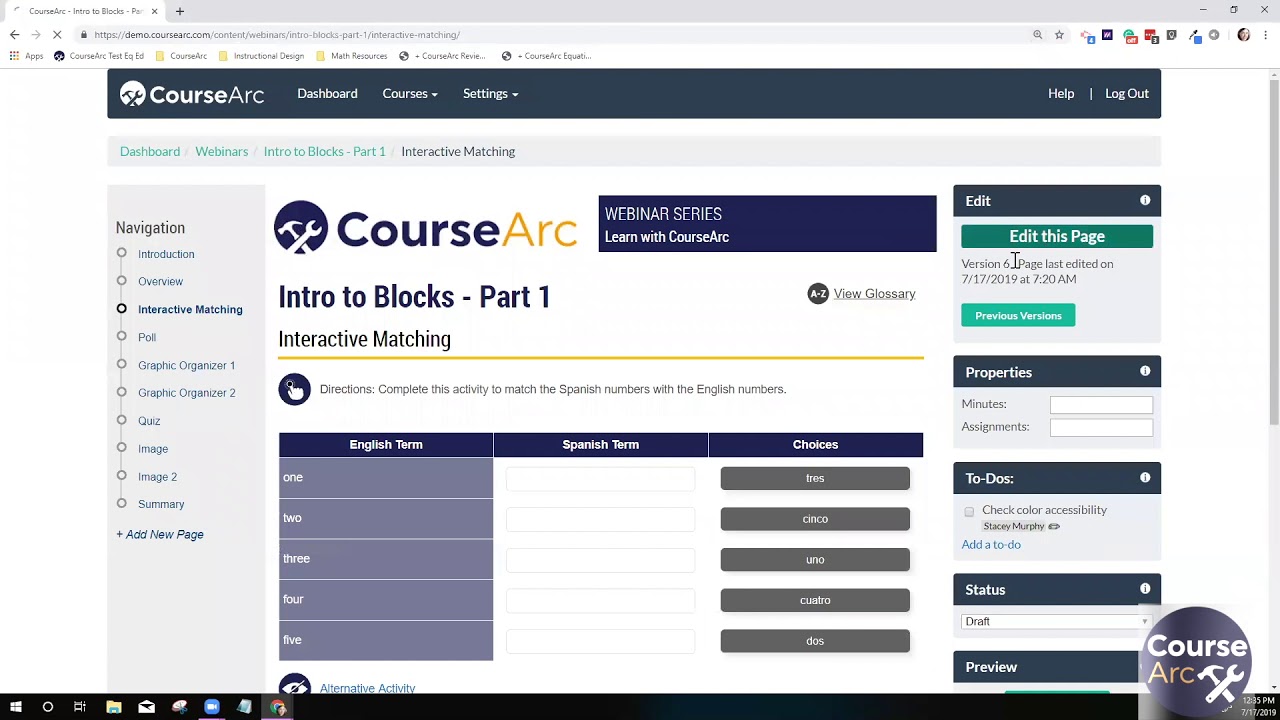Select the 'uno' choice tile
1280x720 pixels.
pyautogui.click(x=815, y=560)
